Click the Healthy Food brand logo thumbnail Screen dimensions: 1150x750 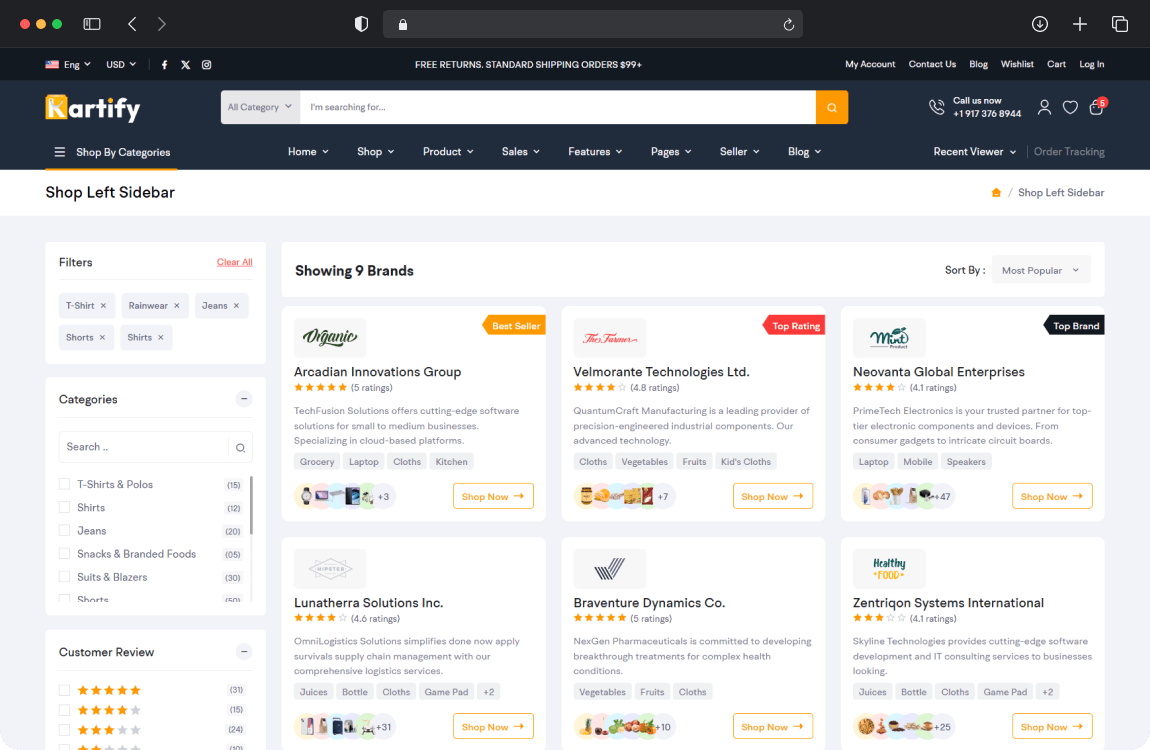(x=889, y=568)
